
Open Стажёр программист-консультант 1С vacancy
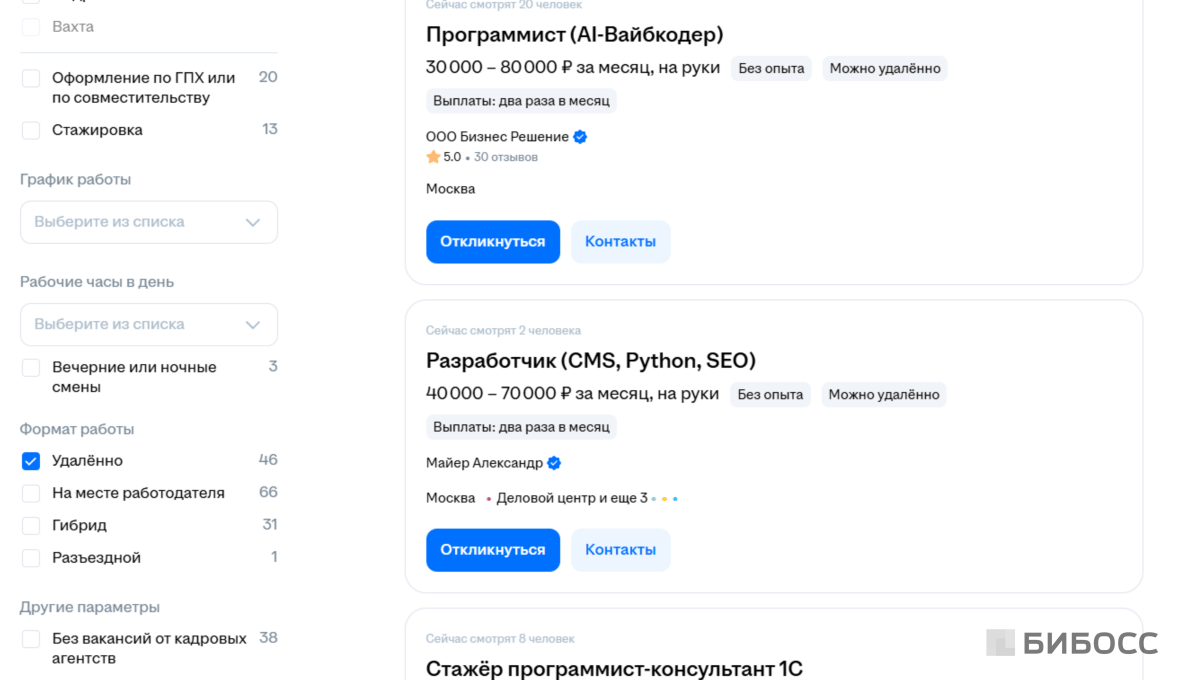614,668
